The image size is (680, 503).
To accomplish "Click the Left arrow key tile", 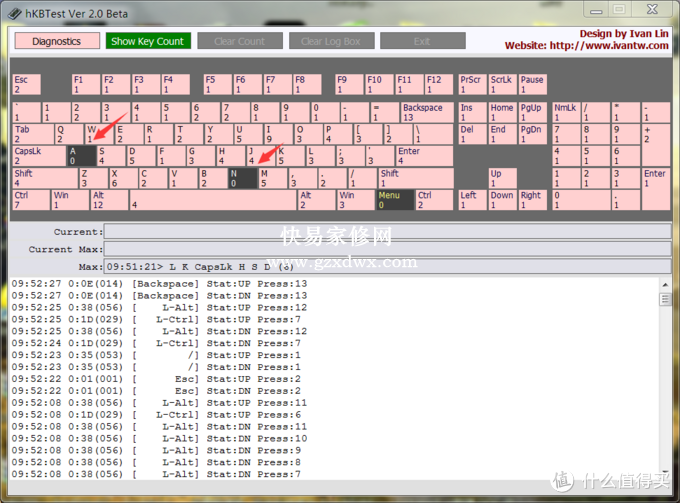I will [x=473, y=200].
